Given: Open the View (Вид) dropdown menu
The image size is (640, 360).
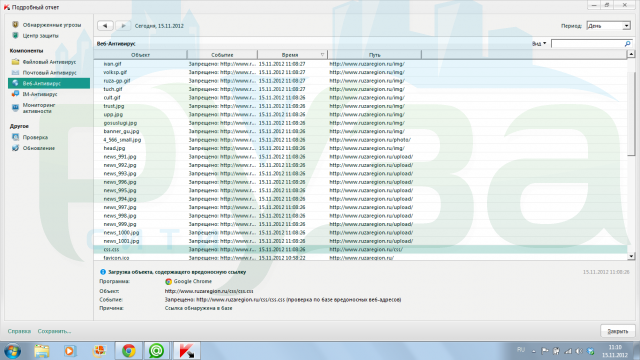Looking at the screenshot, I should [x=539, y=43].
